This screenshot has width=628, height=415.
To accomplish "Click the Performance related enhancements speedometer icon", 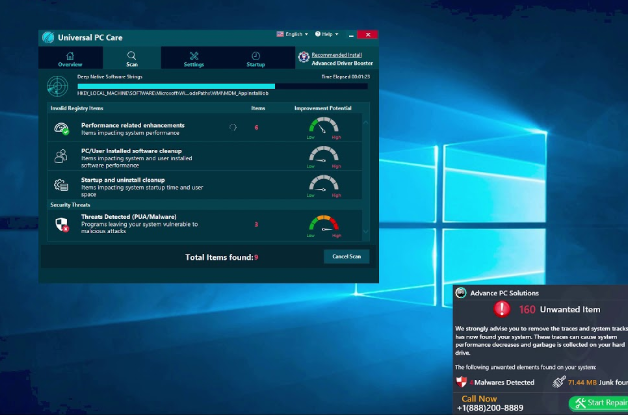I will 61,128.
